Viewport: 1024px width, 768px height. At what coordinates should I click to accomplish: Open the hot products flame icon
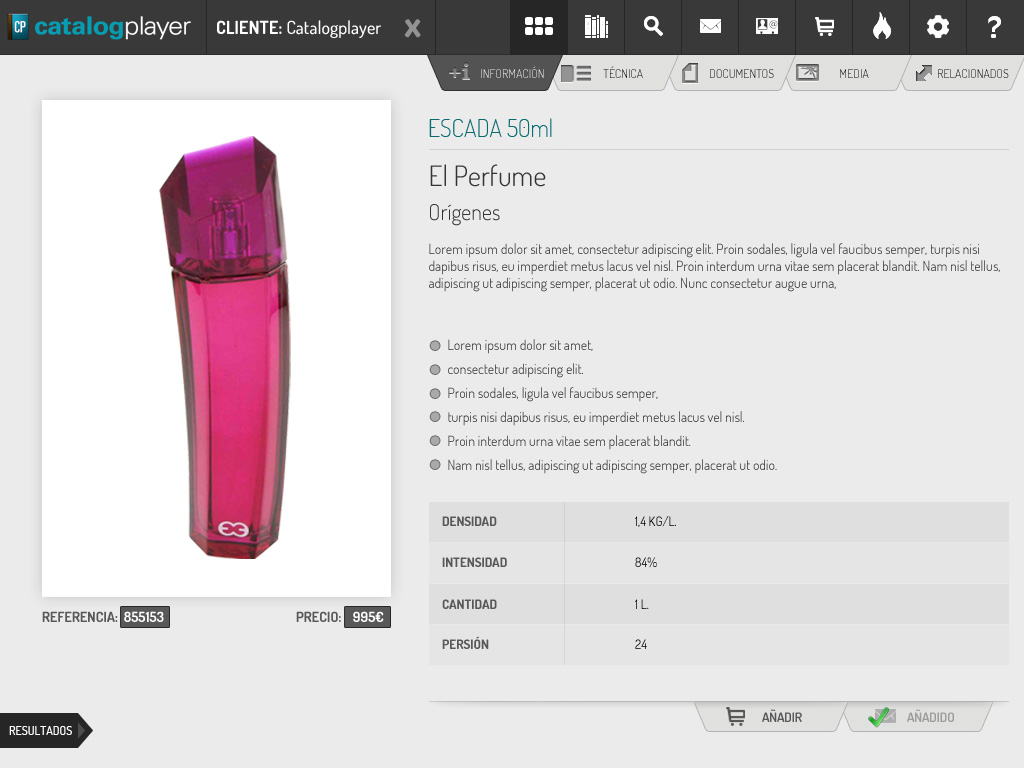[x=882, y=27]
